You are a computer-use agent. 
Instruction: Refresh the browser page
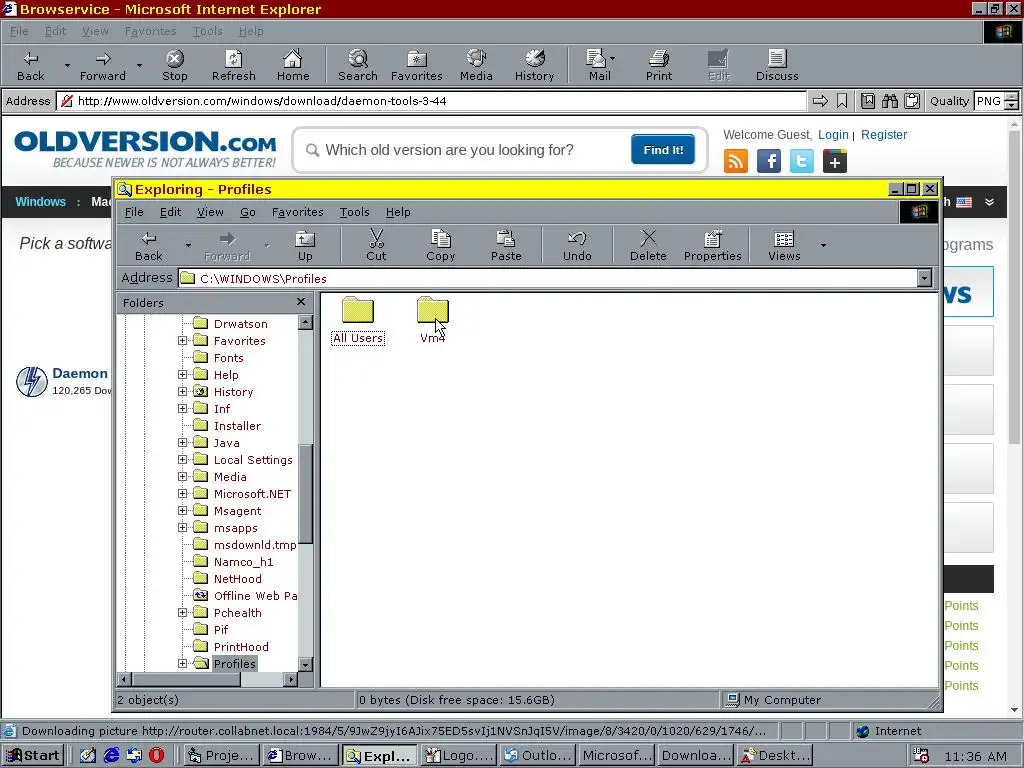click(x=233, y=65)
